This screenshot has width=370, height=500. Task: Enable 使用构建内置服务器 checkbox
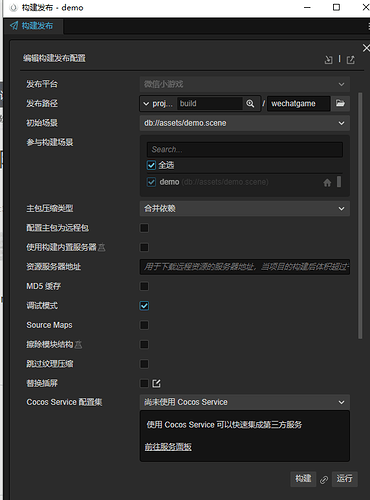(x=144, y=247)
